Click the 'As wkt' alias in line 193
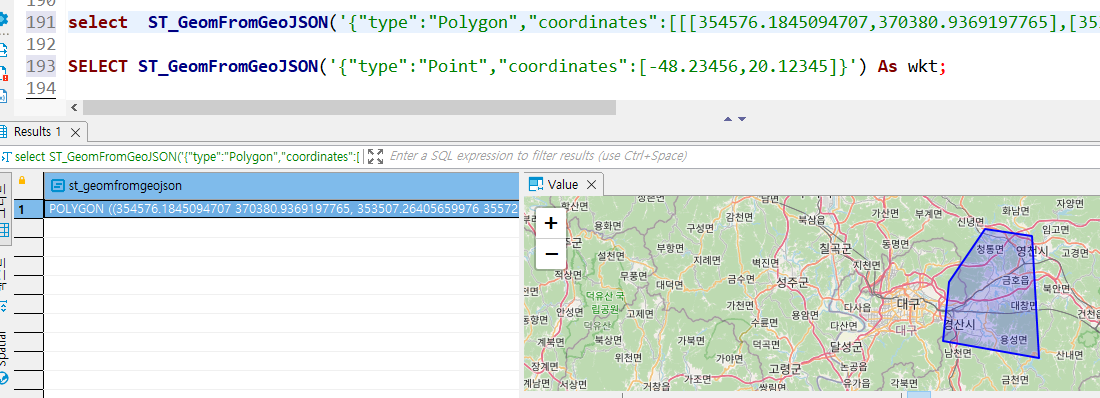 (x=908, y=67)
